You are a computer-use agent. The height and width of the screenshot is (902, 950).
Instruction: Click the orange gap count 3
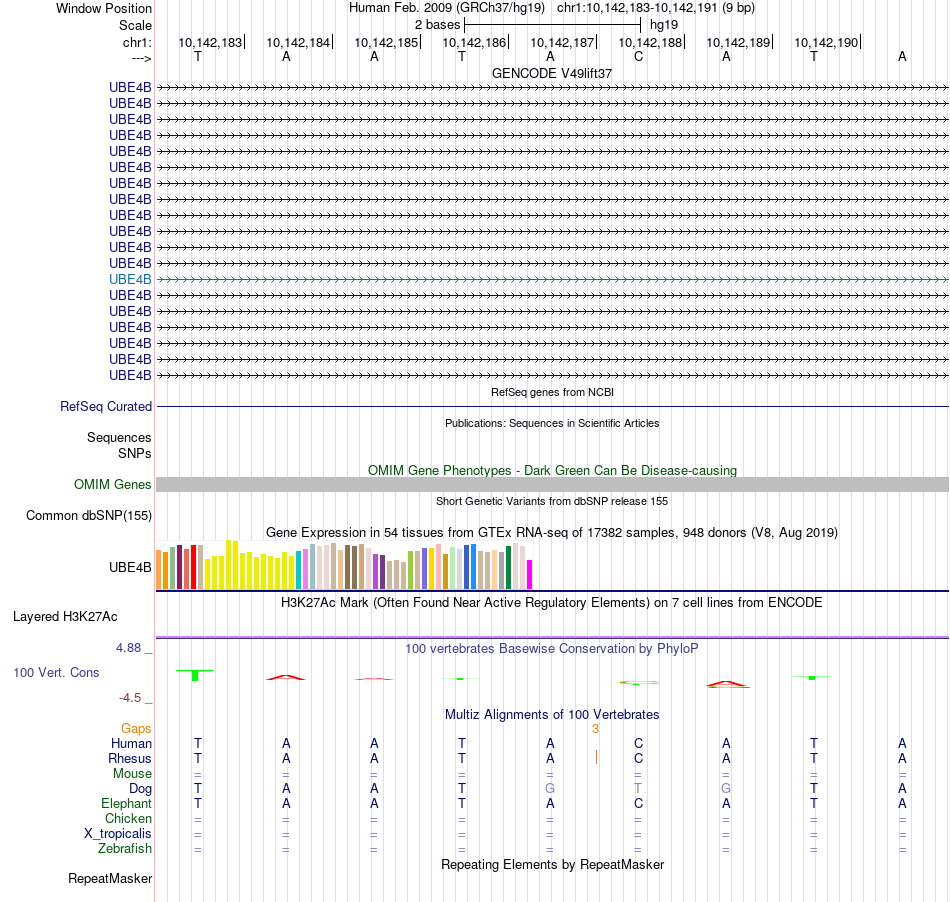(596, 729)
